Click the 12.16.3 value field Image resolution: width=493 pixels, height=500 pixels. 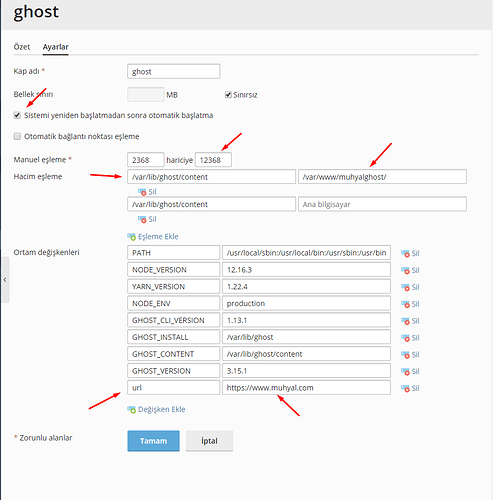[306, 270]
